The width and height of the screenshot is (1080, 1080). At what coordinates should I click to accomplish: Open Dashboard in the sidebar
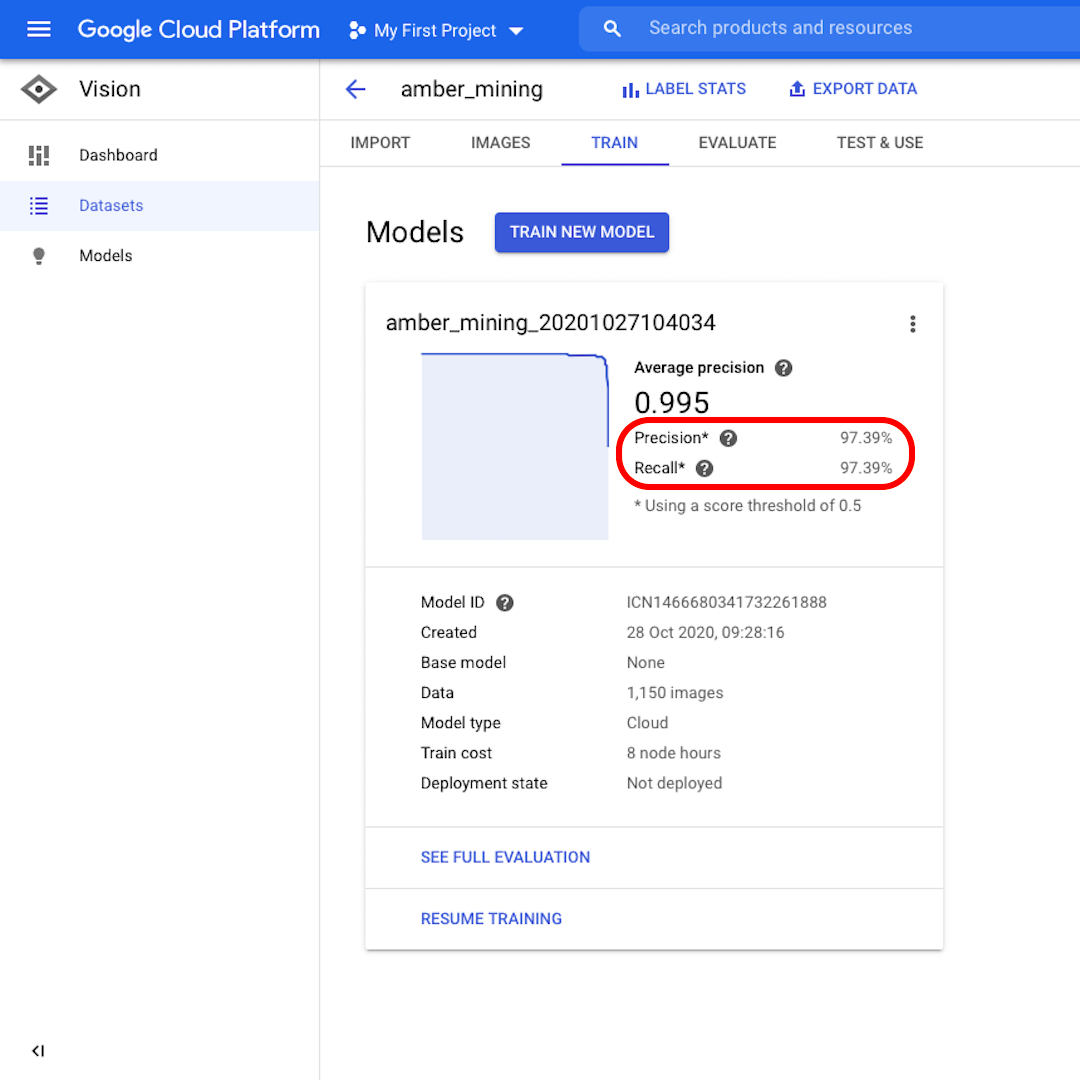[x=159, y=155]
